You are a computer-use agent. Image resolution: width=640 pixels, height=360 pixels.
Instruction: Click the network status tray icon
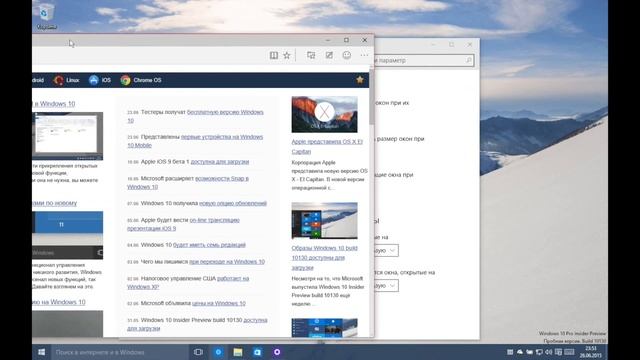click(539, 352)
